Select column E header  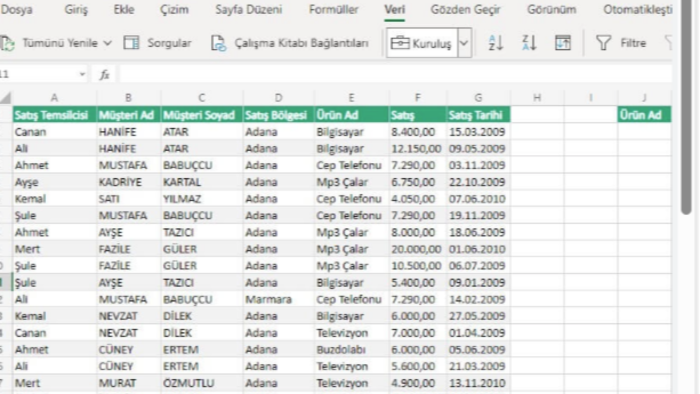tap(352, 98)
